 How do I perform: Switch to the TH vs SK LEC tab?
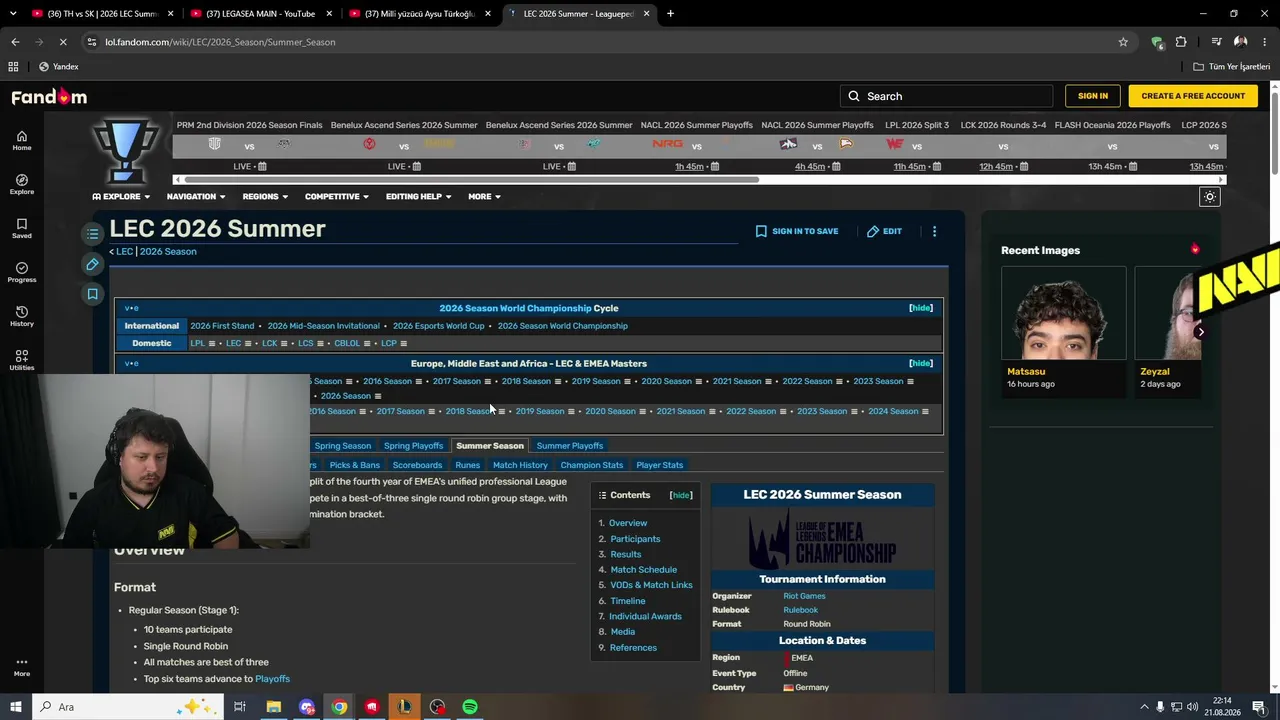point(101,14)
